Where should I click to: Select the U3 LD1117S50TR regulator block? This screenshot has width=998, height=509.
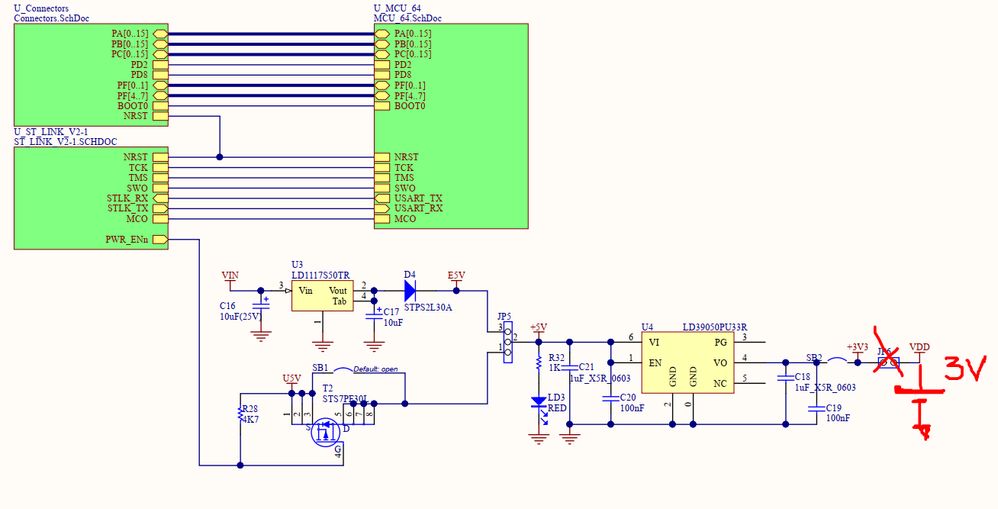(x=322, y=295)
